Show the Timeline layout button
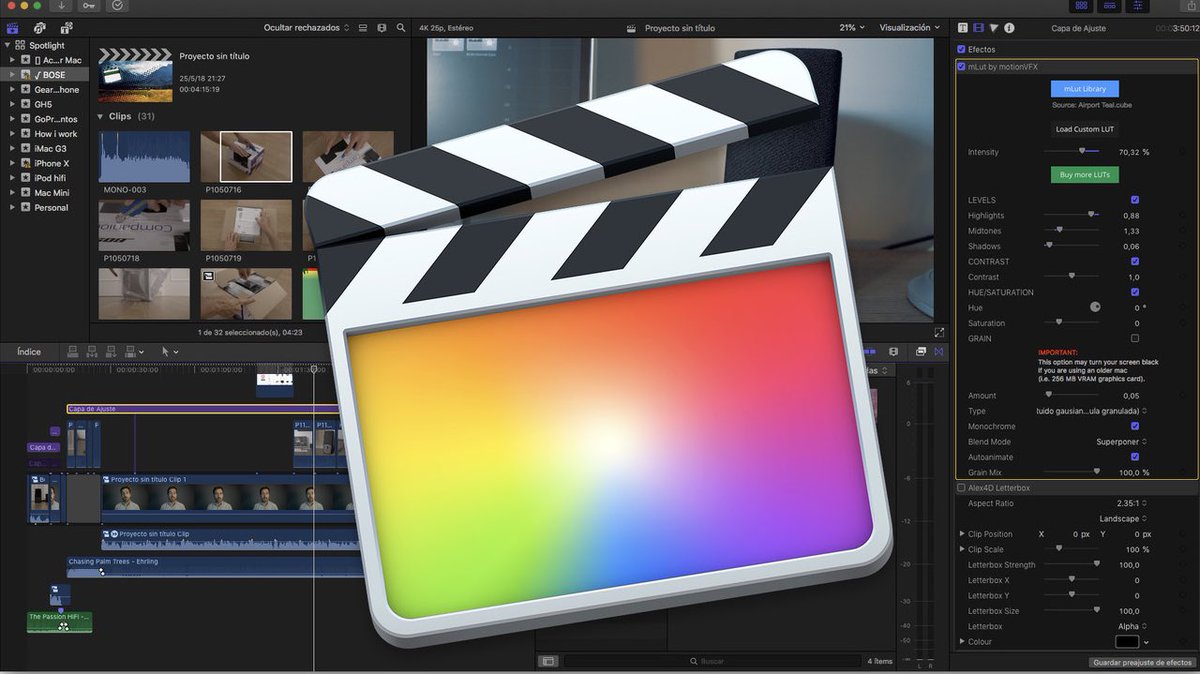The height and width of the screenshot is (674, 1200). [1109, 6]
